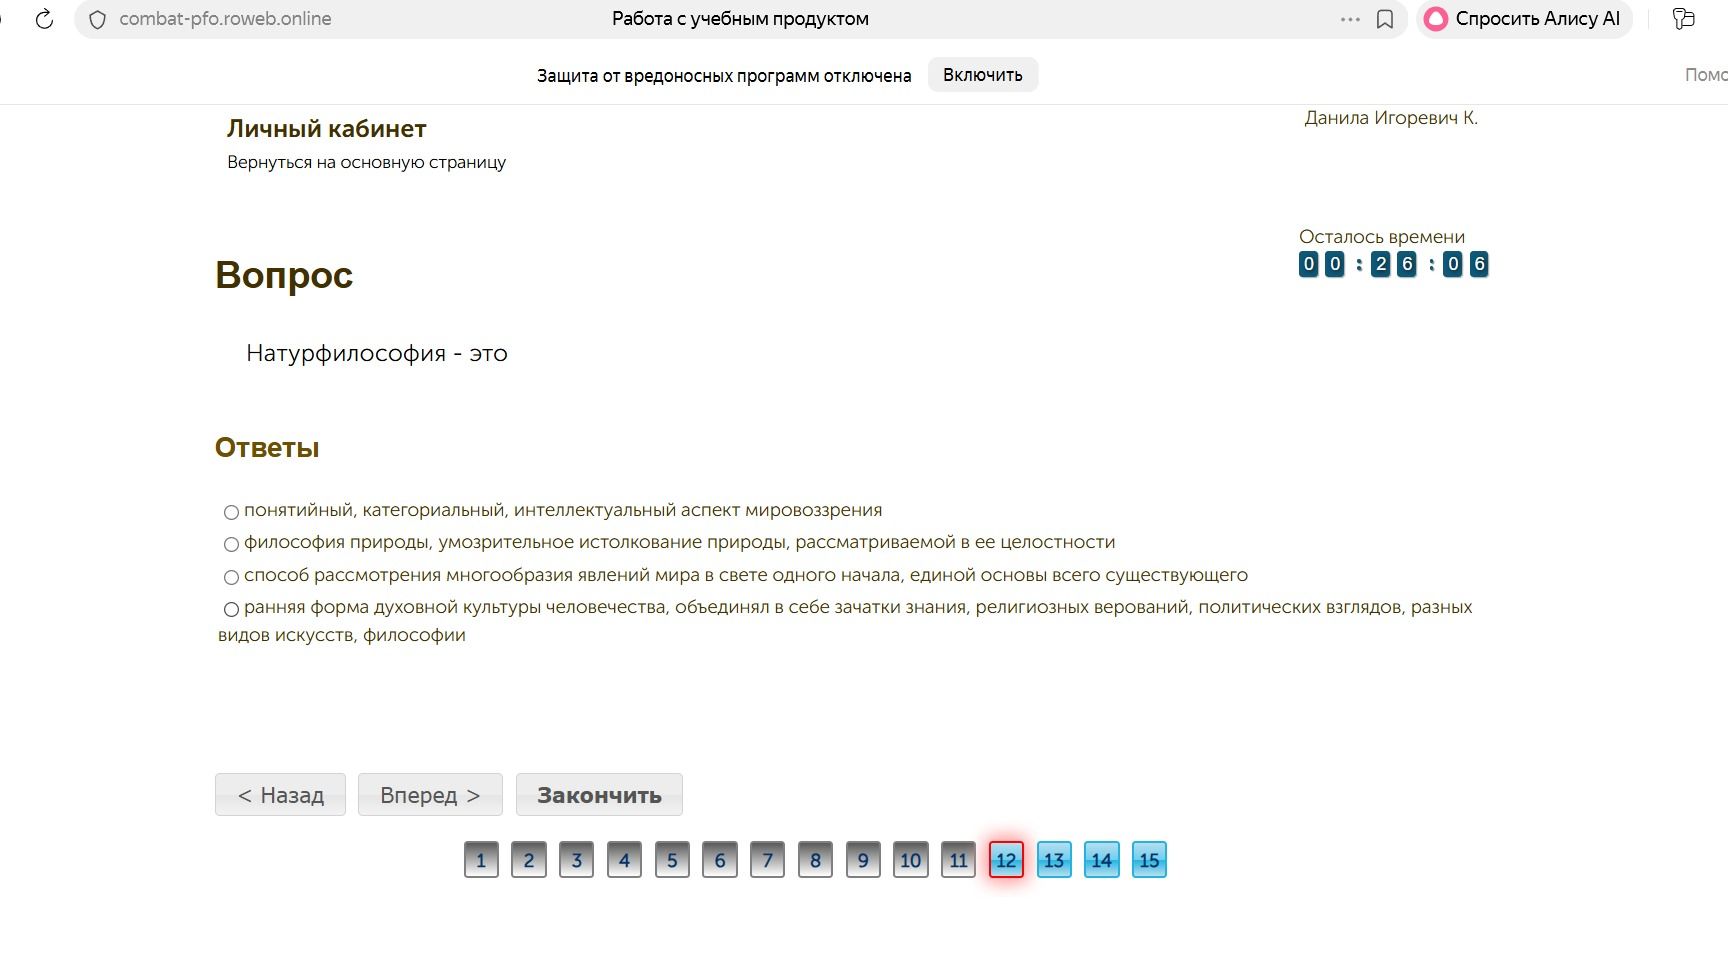This screenshot has width=1728, height=972.
Task: Click the 'Осталось времени' countdown timer
Action: tap(1393, 264)
